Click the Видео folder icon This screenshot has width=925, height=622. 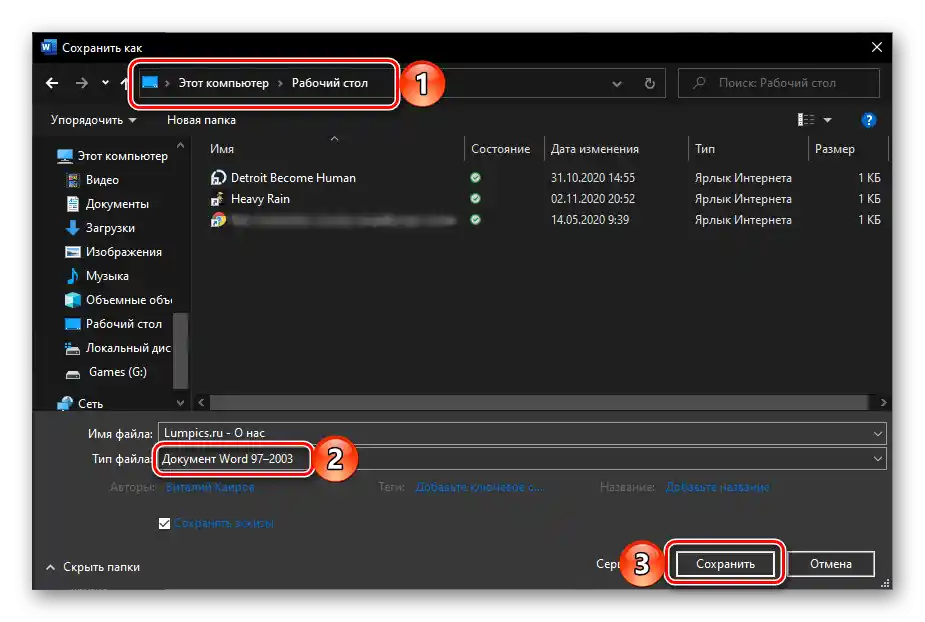73,180
